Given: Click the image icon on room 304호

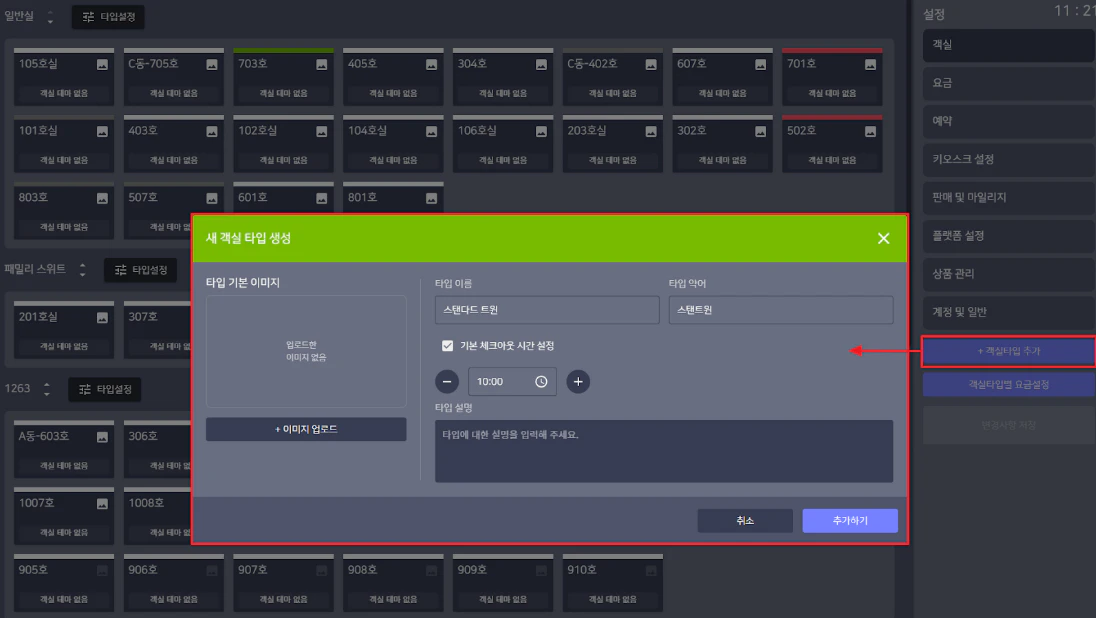Looking at the screenshot, I should (x=541, y=64).
